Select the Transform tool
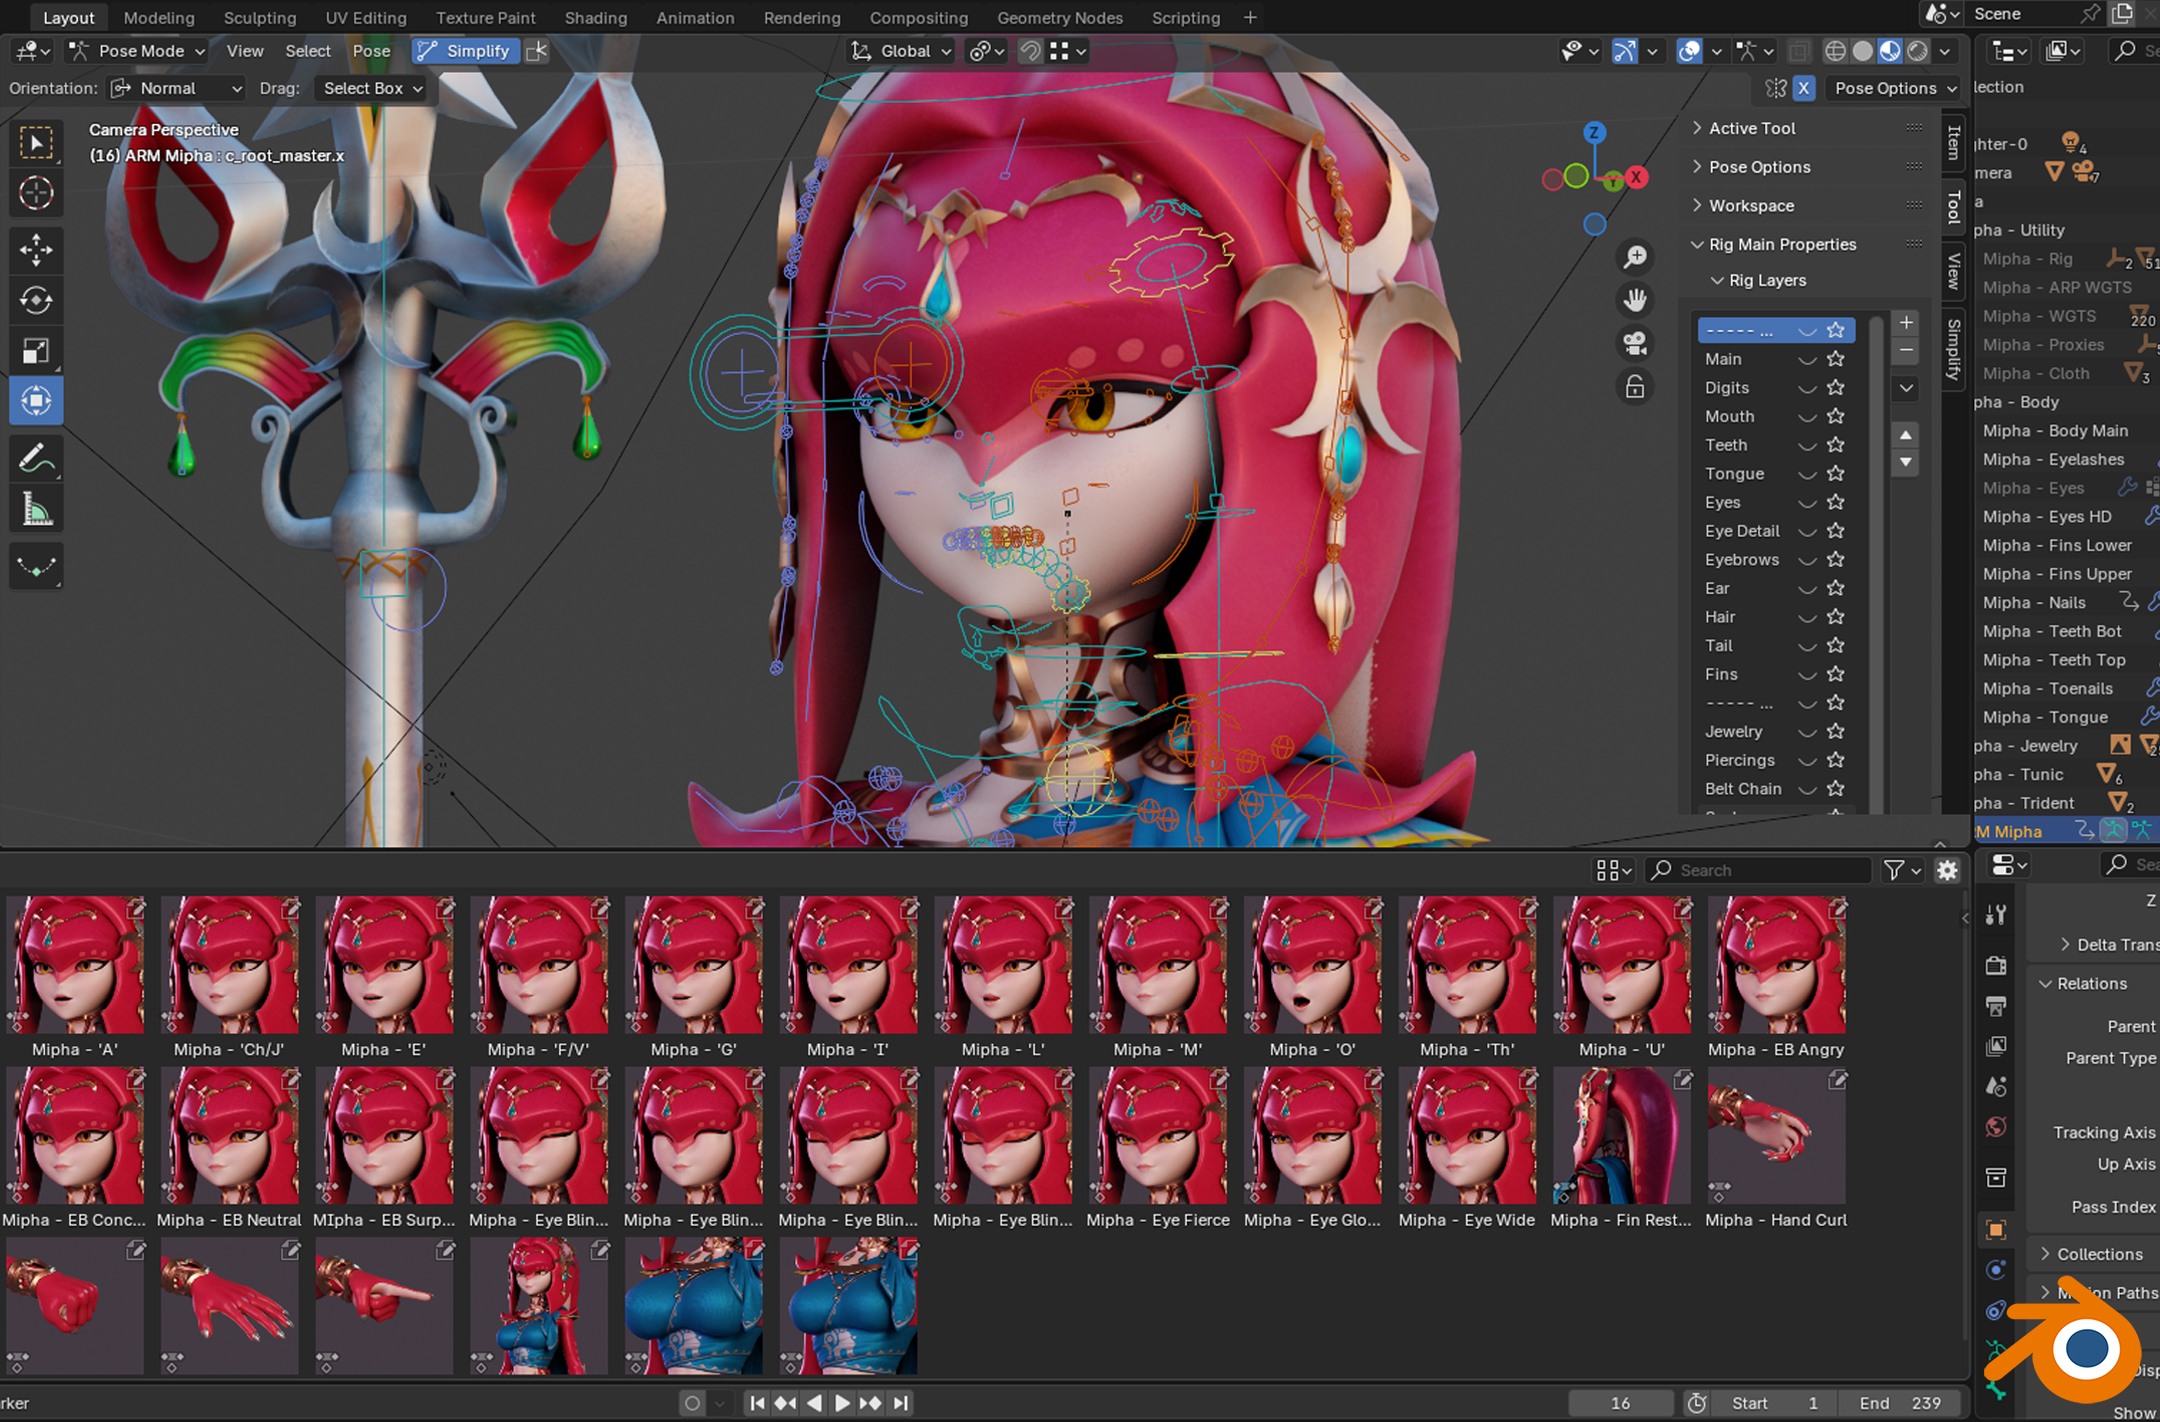 click(x=36, y=401)
